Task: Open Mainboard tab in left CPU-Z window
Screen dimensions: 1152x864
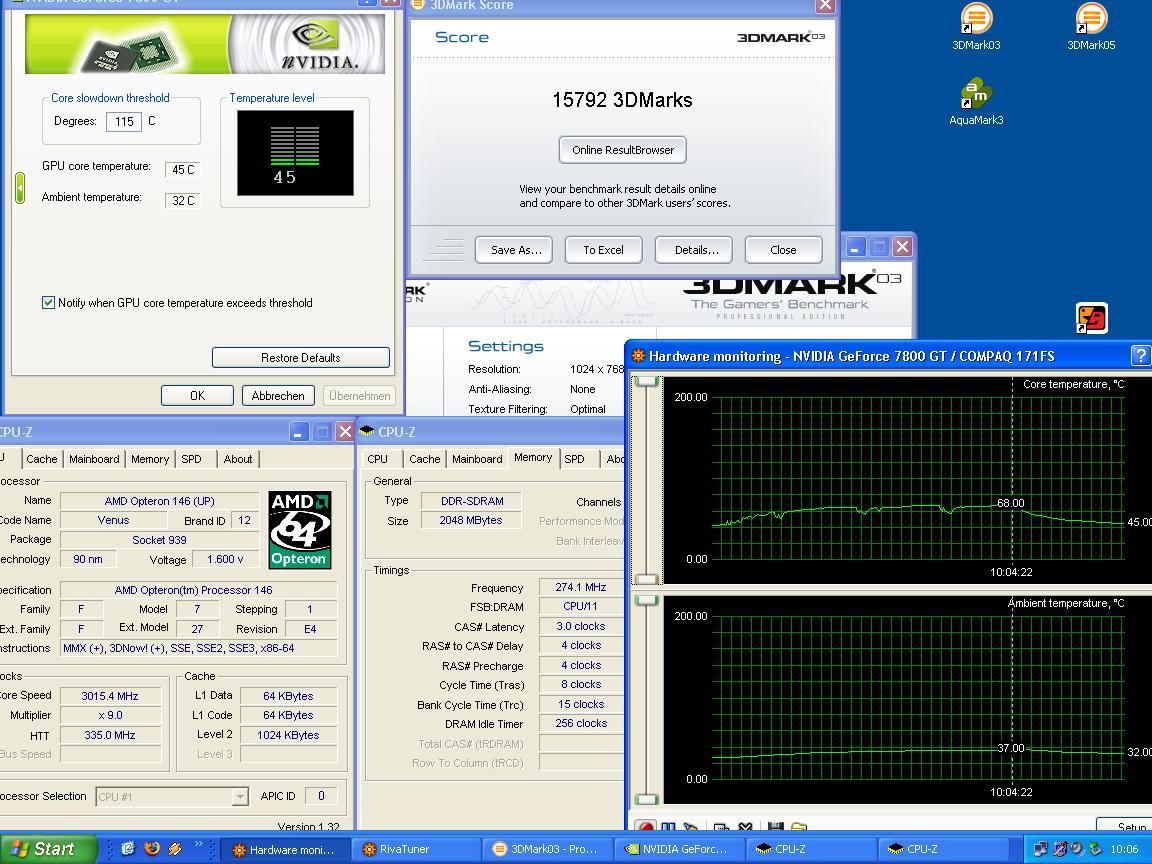Action: (94, 458)
